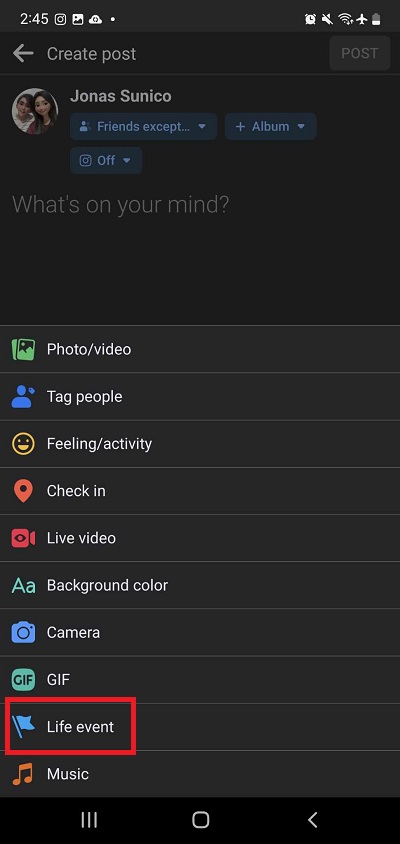Open the 'Friends except...' audience dropdown

(143, 126)
